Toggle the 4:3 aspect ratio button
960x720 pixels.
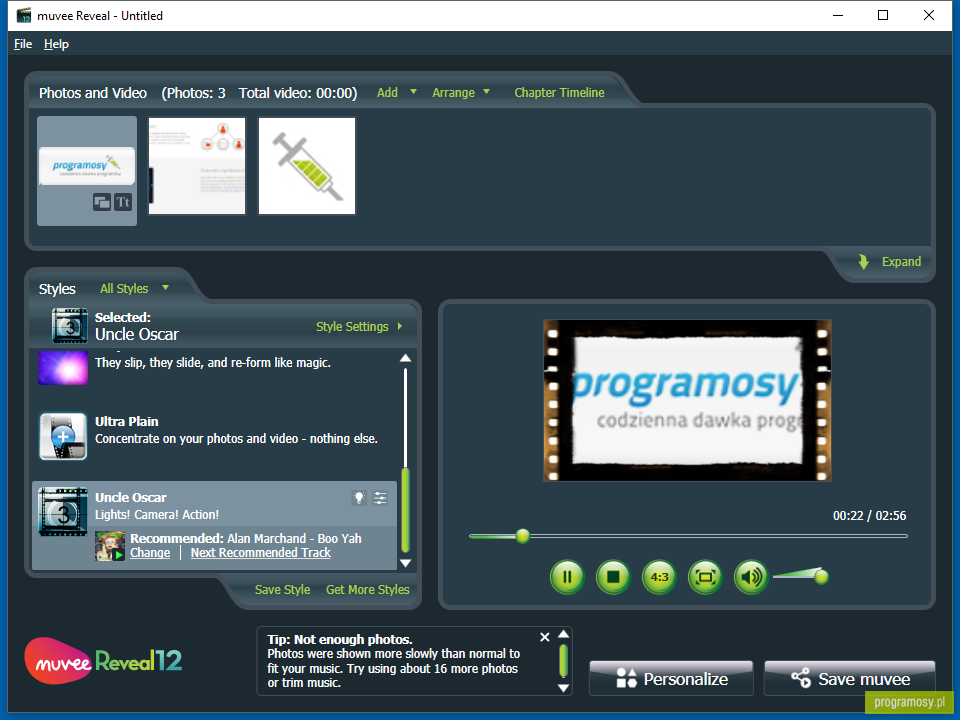coord(659,577)
